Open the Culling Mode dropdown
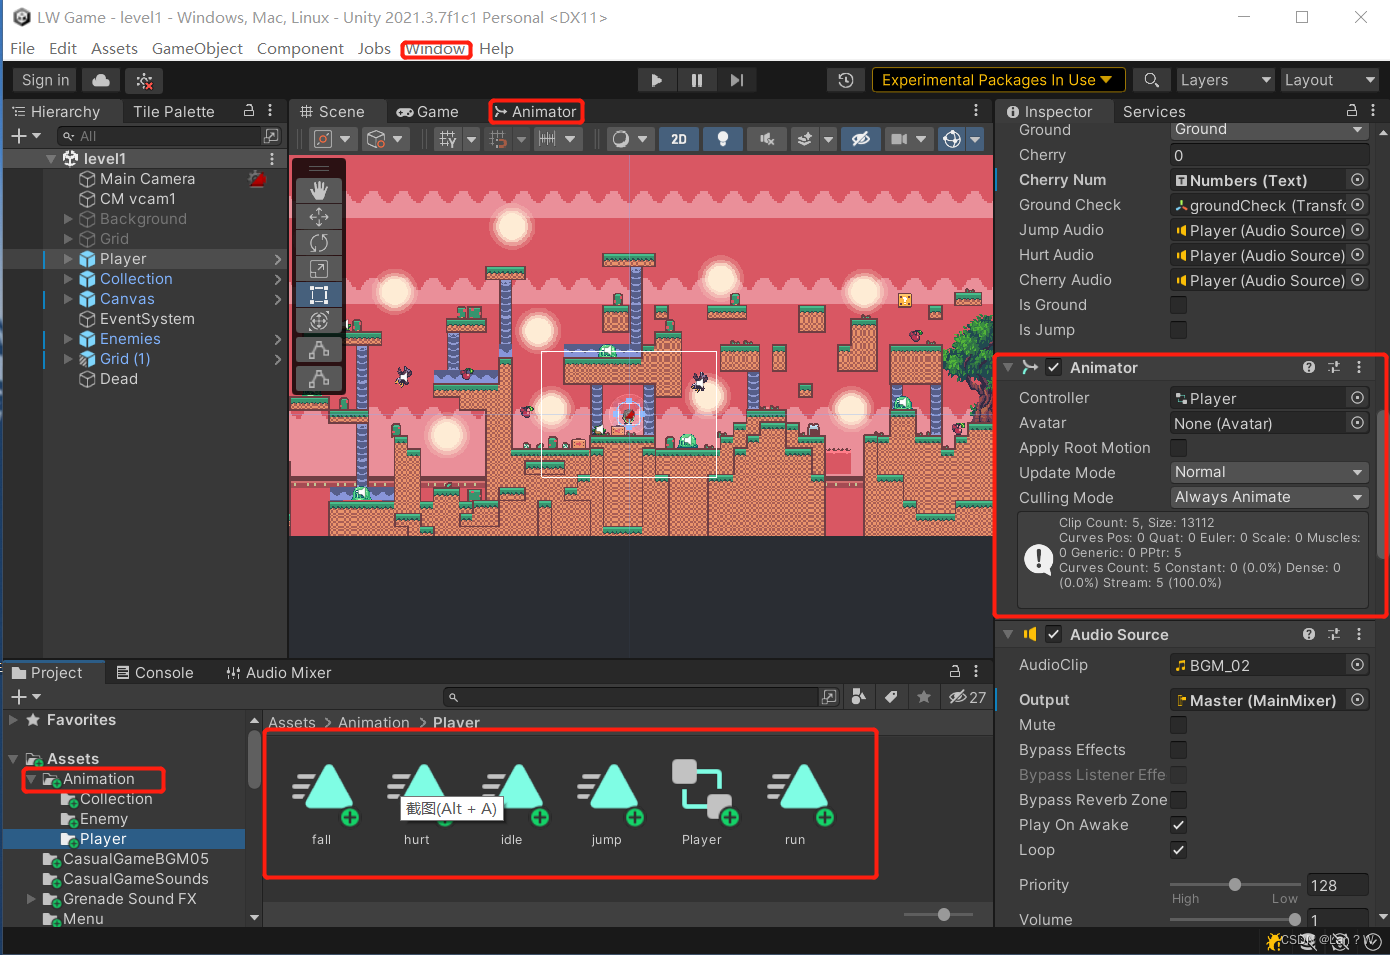1390x955 pixels. 1269,497
